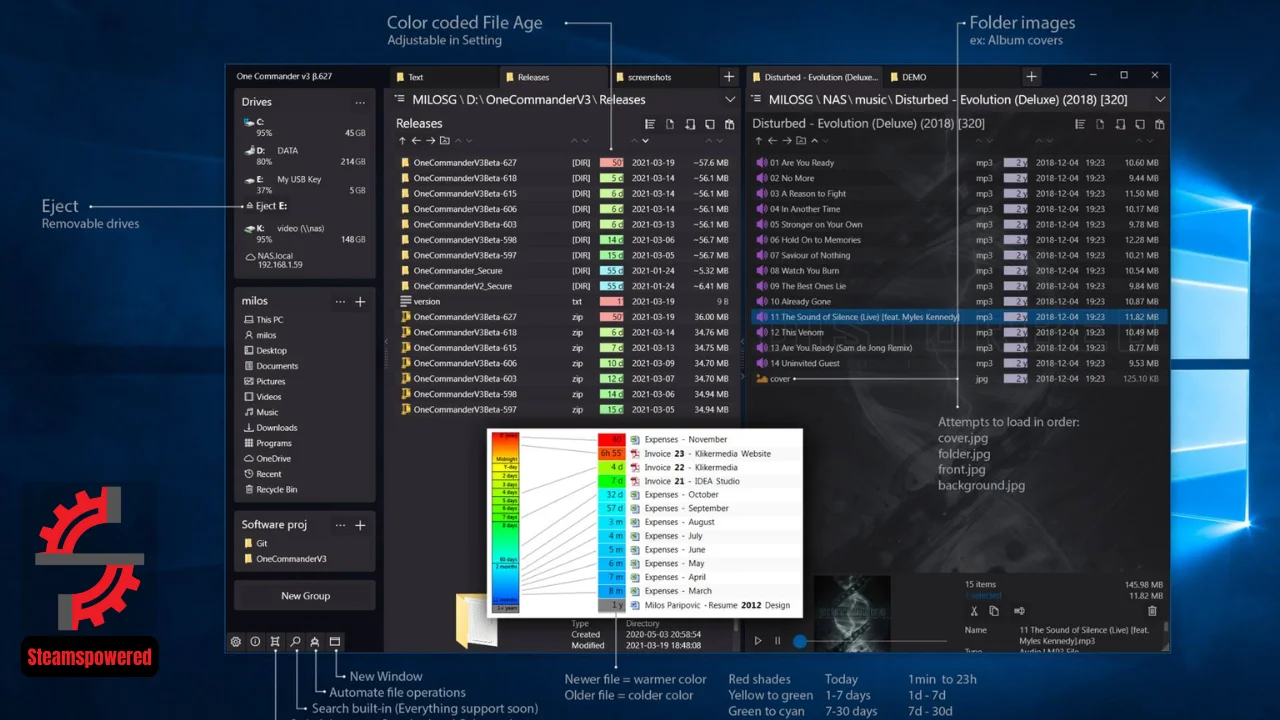The width and height of the screenshot is (1280, 720).
Task: Select 11 The Sound of Silence track
Action: click(x=959, y=317)
